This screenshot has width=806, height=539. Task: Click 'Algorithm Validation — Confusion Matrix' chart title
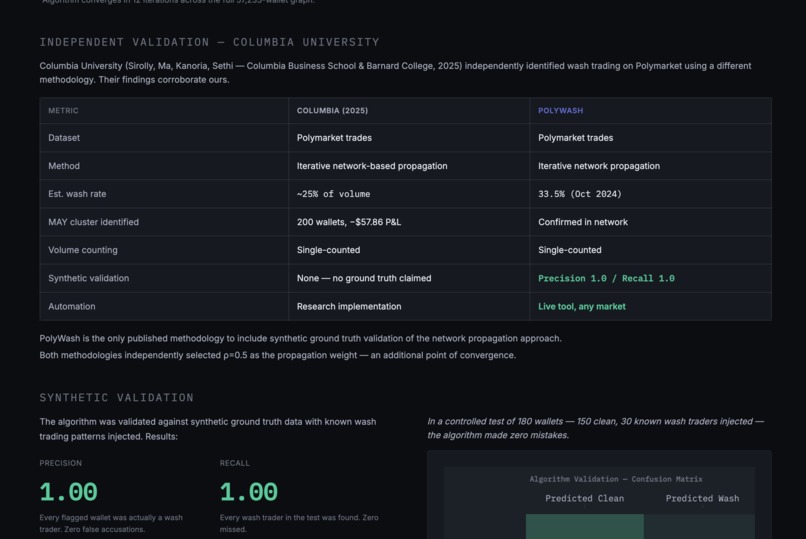pos(616,479)
